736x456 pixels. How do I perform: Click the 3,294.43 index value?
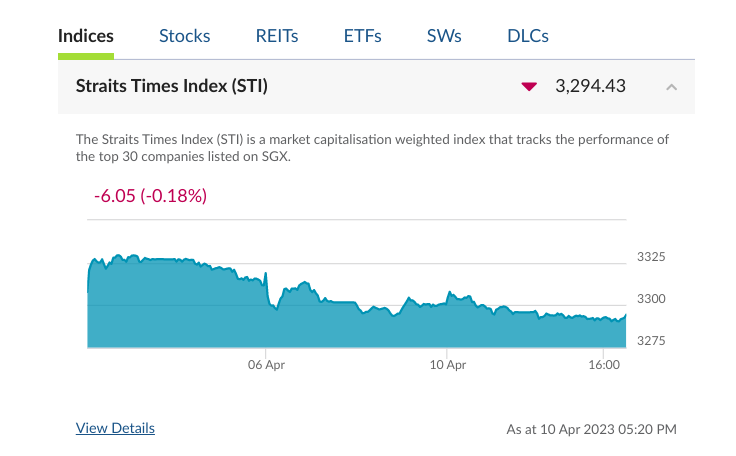[x=590, y=86]
